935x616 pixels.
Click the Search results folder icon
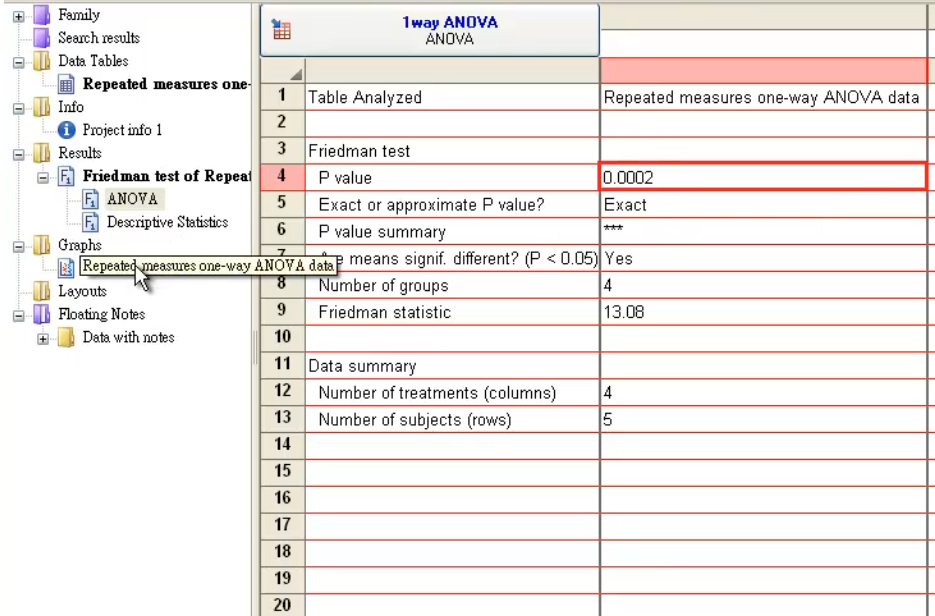point(42,38)
